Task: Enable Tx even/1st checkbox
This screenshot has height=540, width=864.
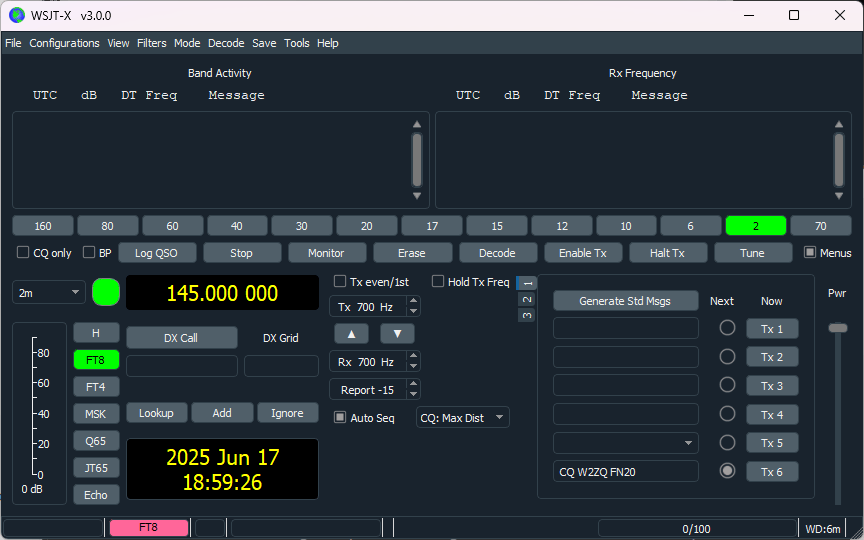Action: 340,282
